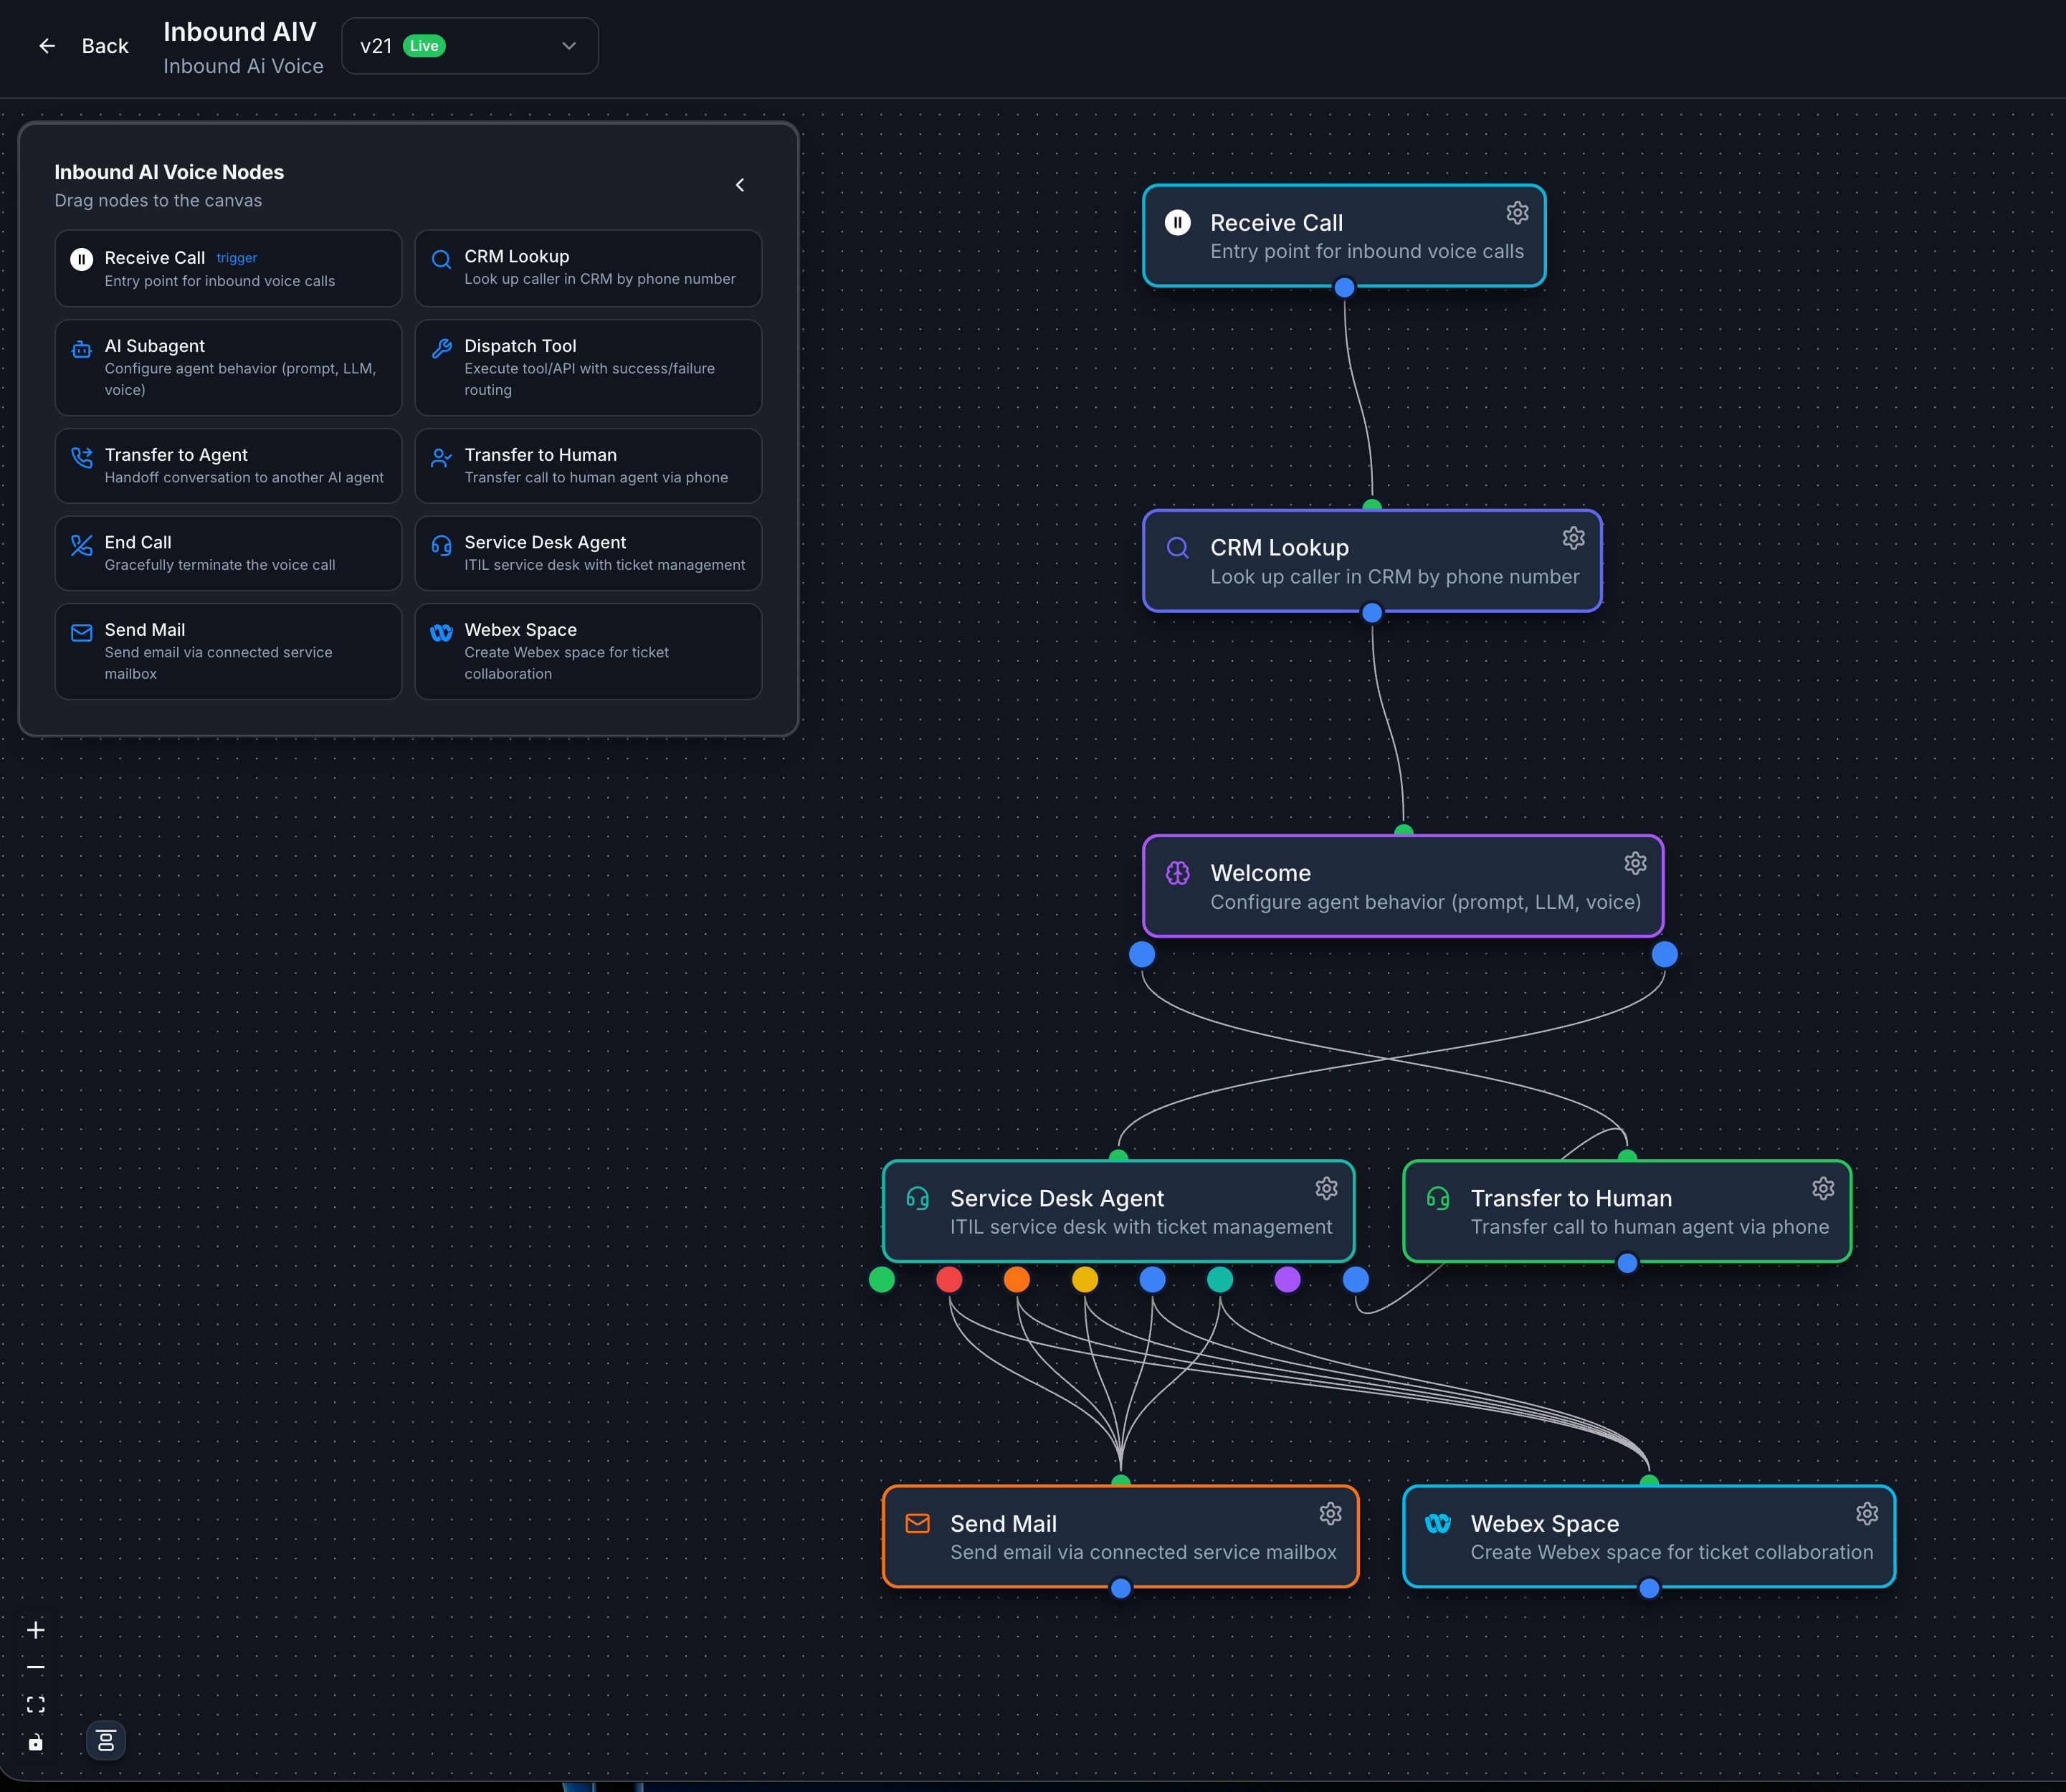
Task: Click the brain icon on Welcome node
Action: point(1178,873)
